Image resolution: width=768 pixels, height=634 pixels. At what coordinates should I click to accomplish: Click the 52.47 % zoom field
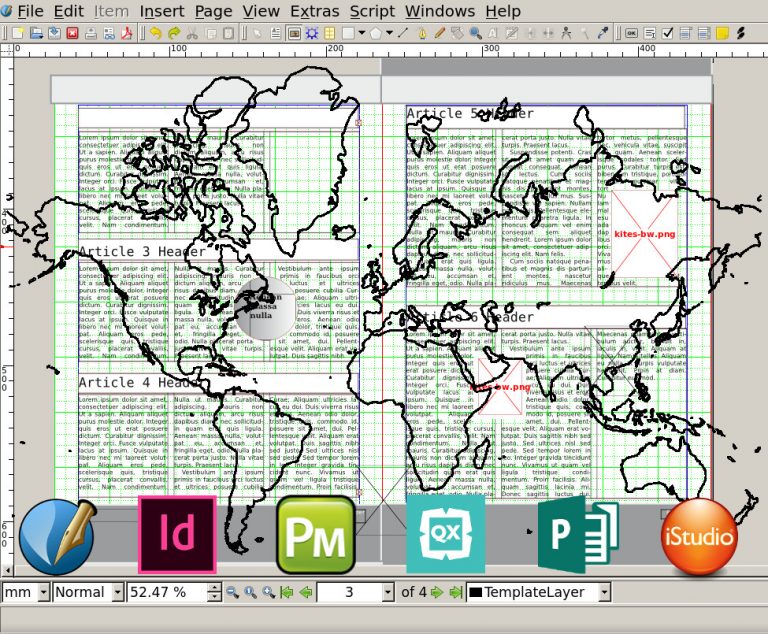(x=168, y=592)
